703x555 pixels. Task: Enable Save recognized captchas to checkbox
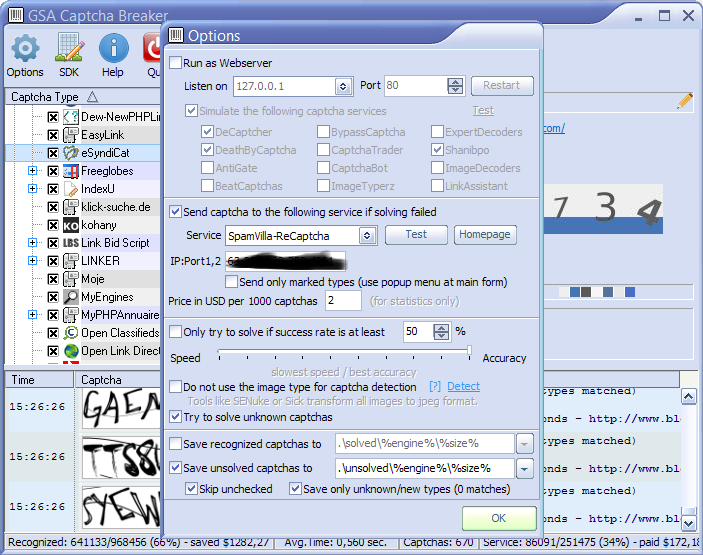pos(176,444)
